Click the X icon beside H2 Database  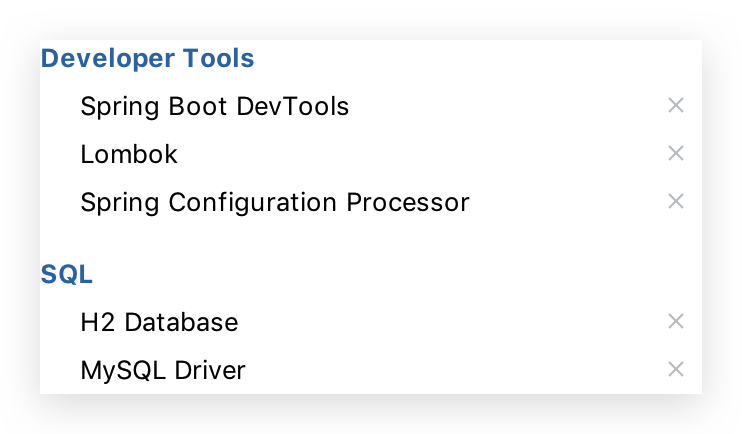pyautogui.click(x=676, y=321)
